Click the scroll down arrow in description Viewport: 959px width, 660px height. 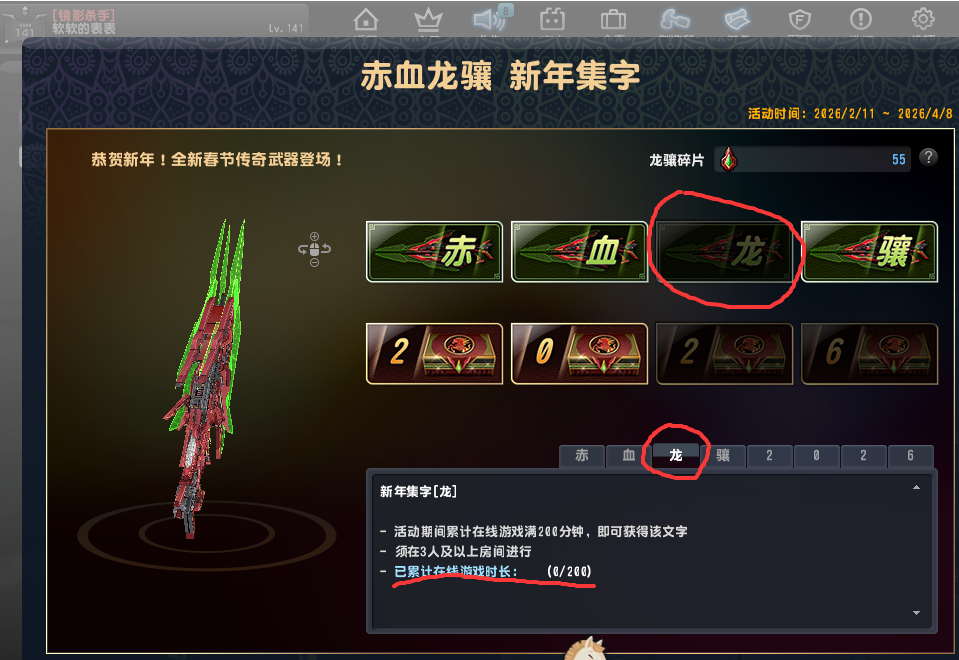[916, 613]
